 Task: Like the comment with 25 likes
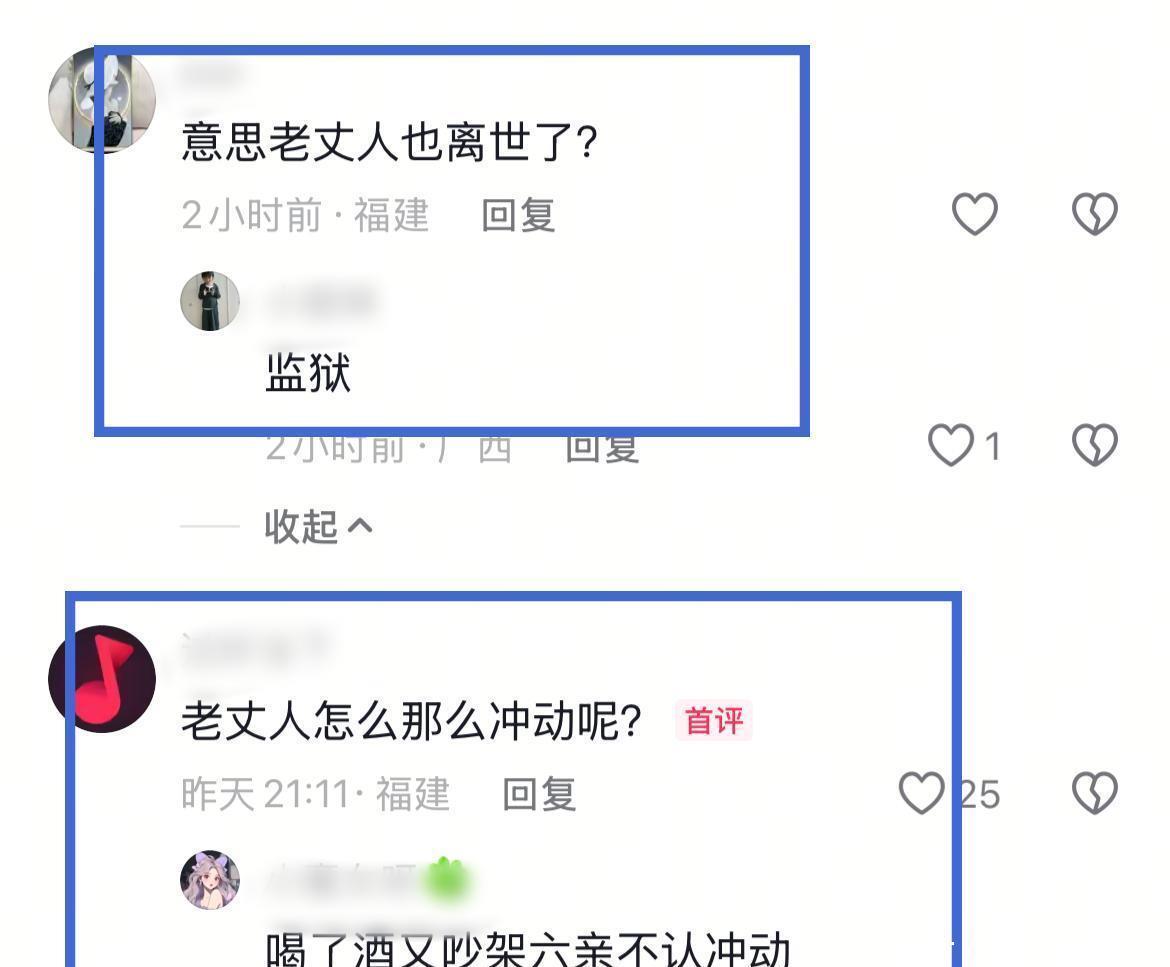point(922,792)
